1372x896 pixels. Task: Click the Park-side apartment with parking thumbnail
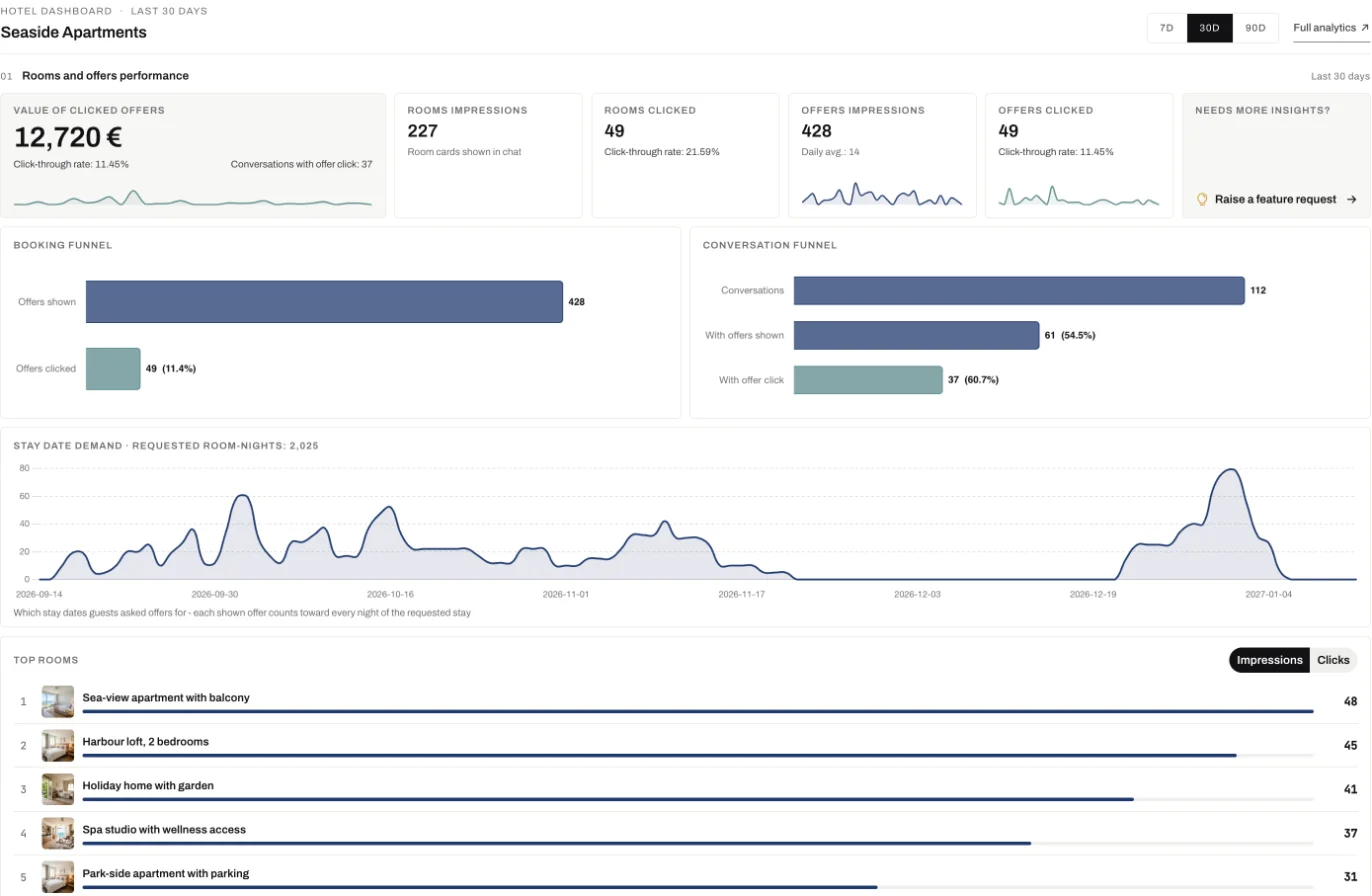pos(58,877)
